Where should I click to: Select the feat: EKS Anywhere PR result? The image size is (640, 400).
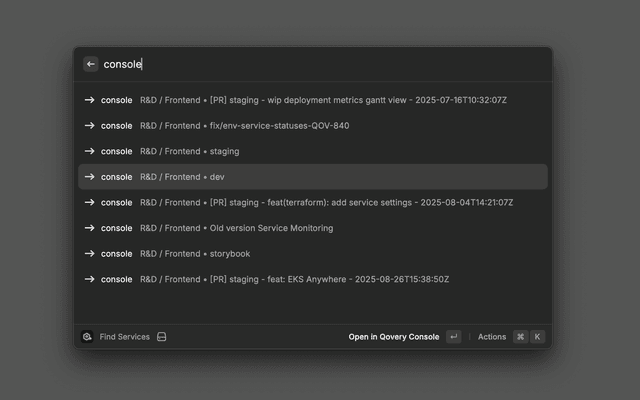(329, 279)
